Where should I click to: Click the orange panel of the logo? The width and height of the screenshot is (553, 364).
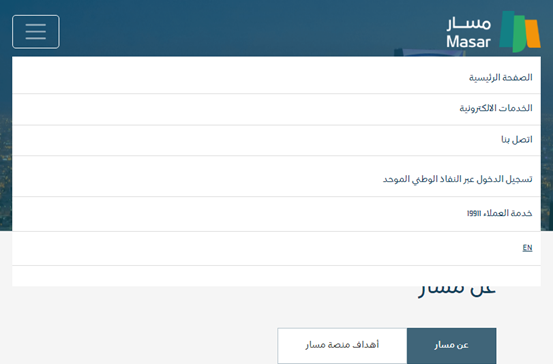[533, 34]
